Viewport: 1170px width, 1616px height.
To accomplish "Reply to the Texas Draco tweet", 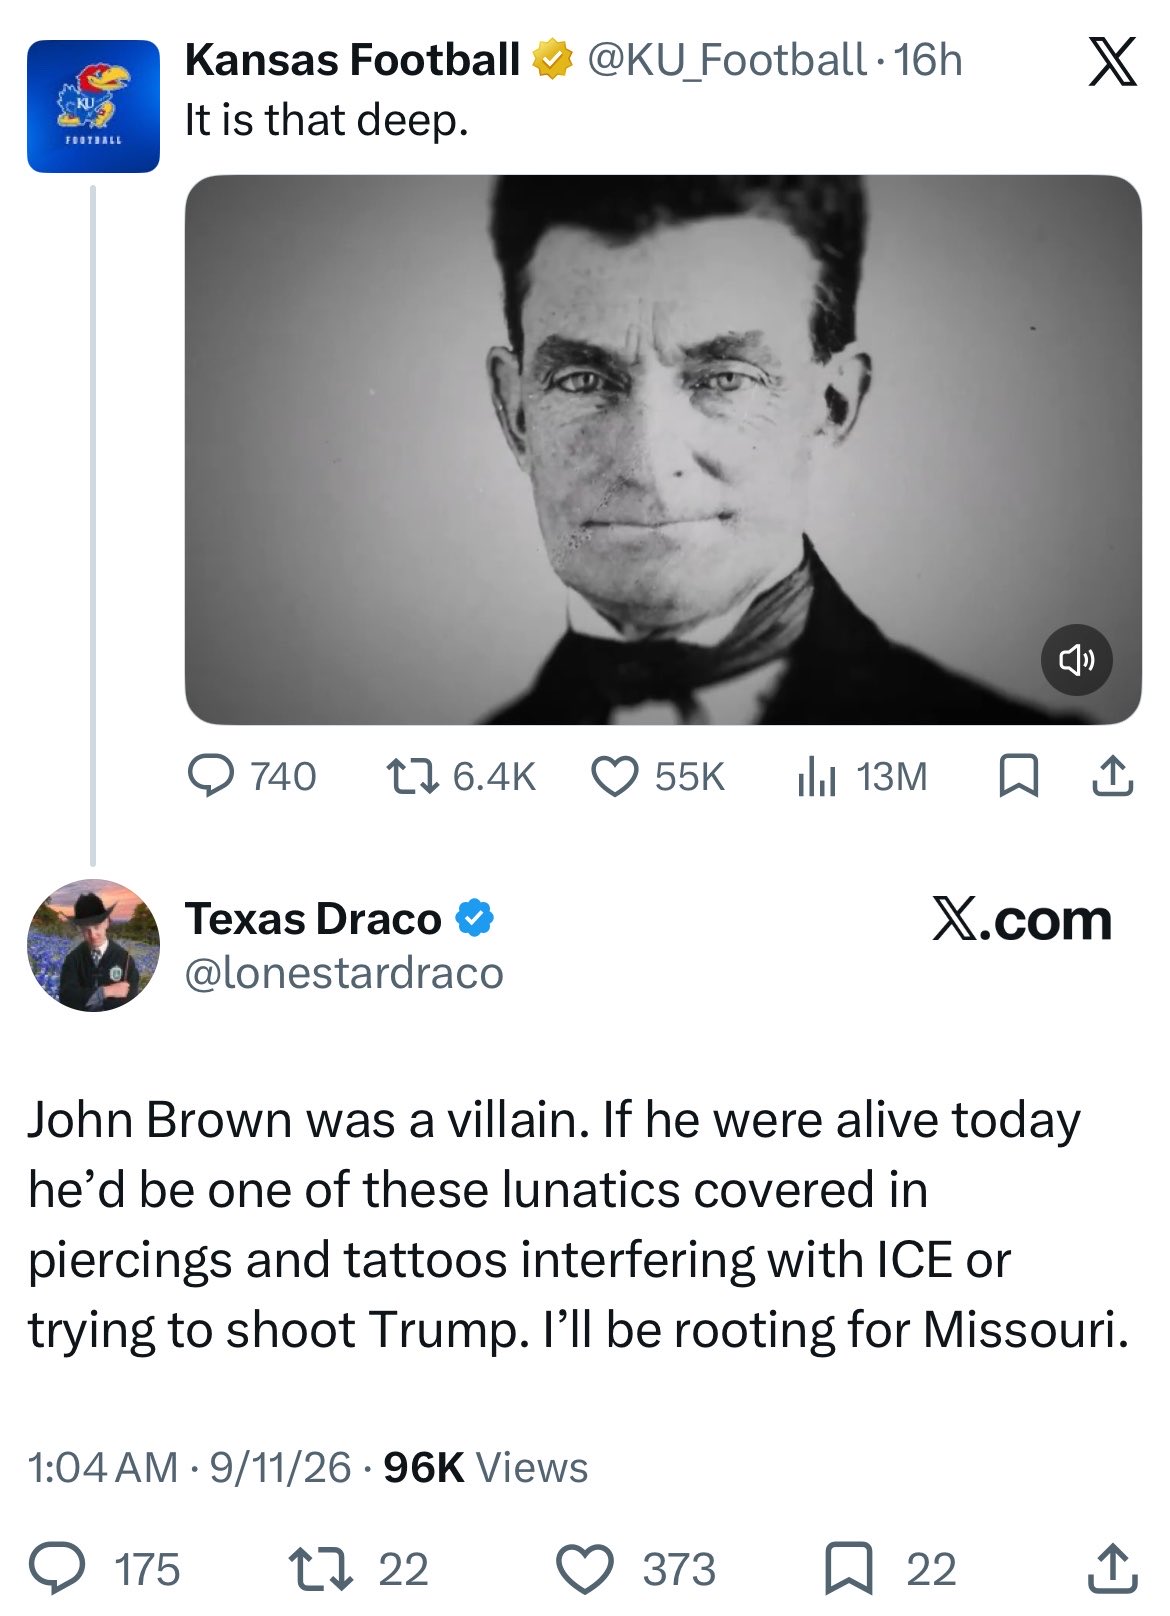I will coord(104,1568).
